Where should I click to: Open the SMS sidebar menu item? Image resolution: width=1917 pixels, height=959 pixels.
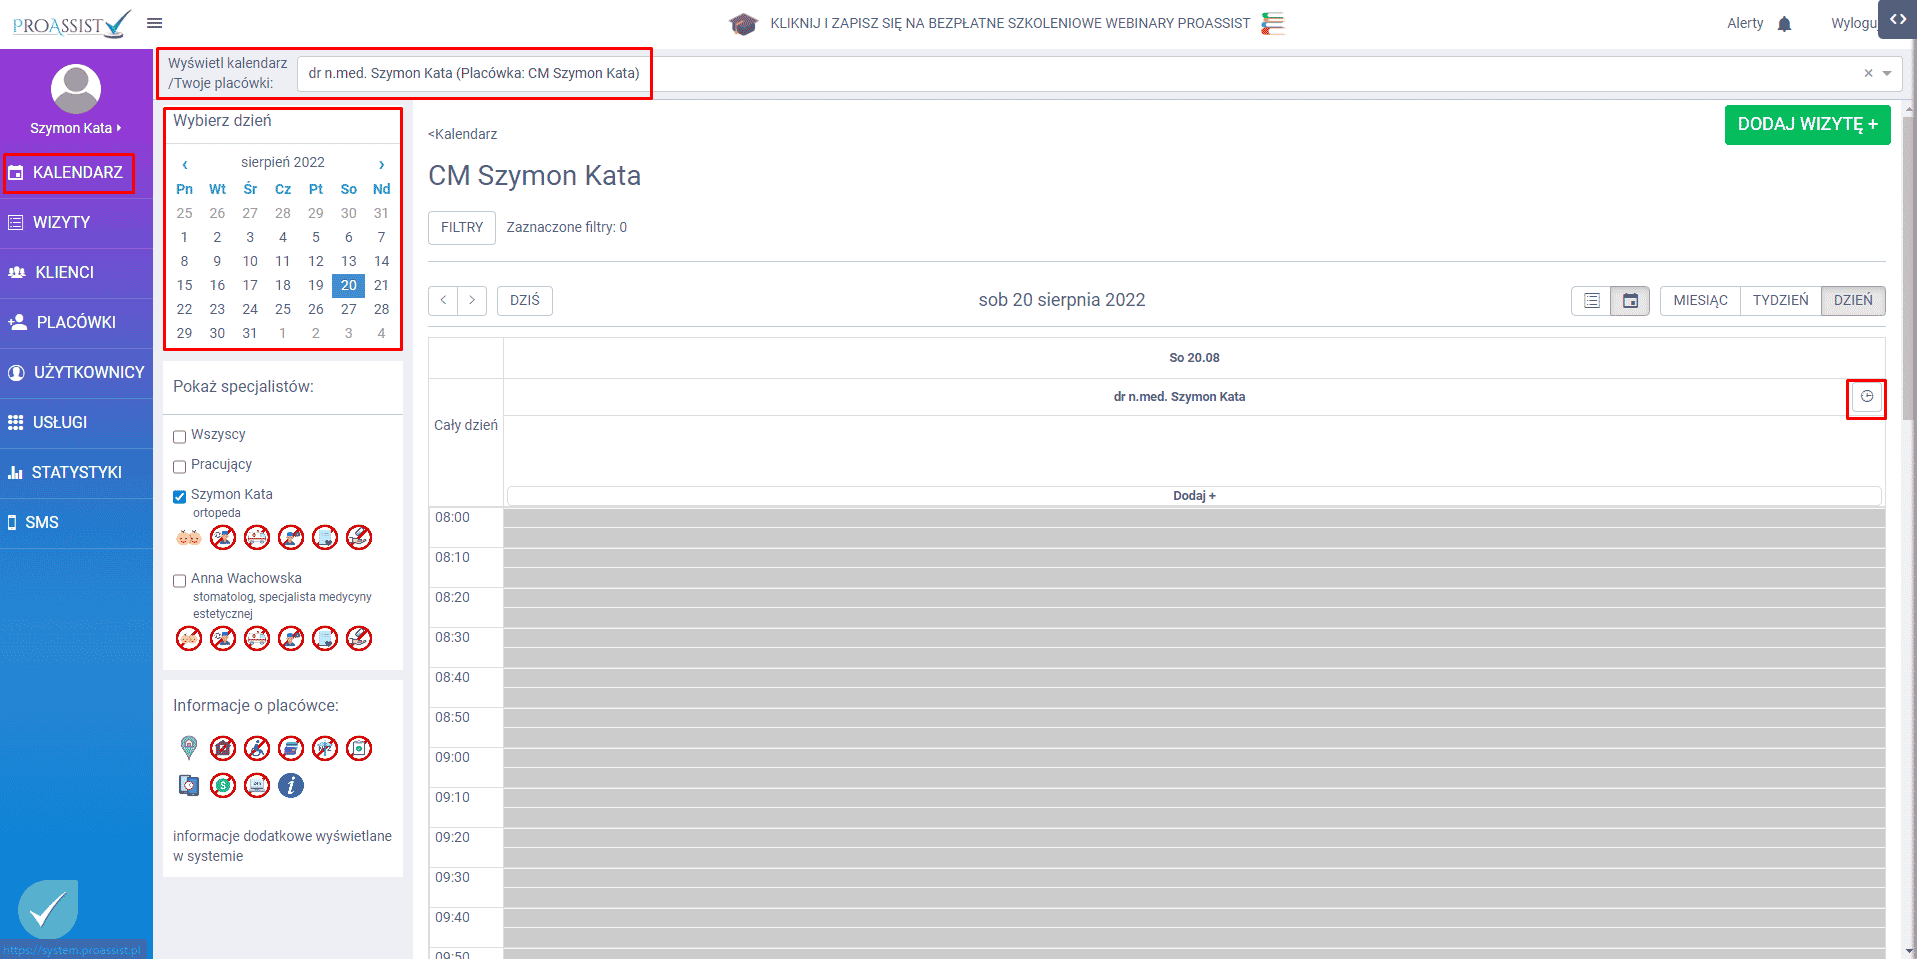pos(76,523)
